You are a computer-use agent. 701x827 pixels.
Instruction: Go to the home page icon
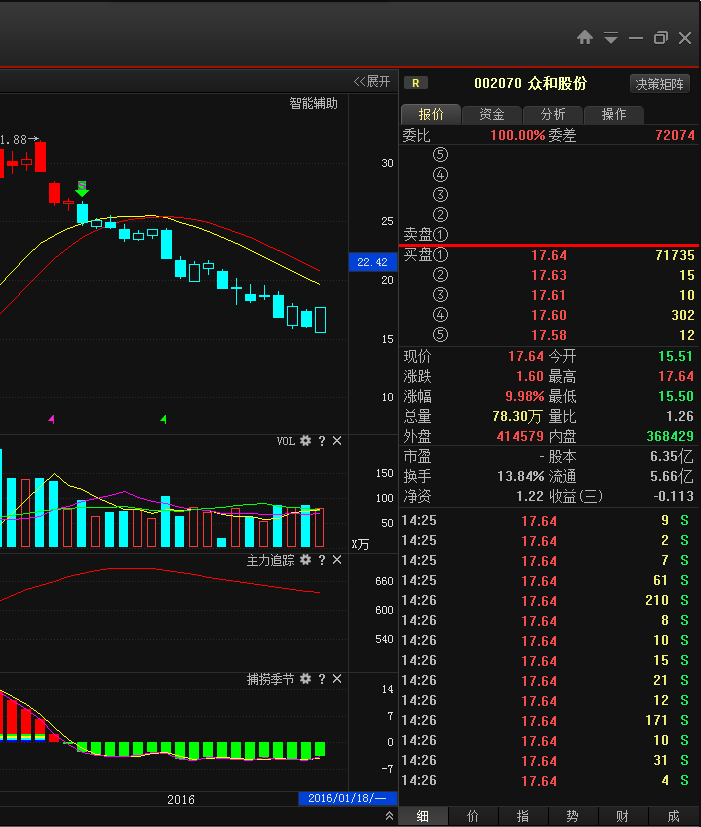pos(584,37)
